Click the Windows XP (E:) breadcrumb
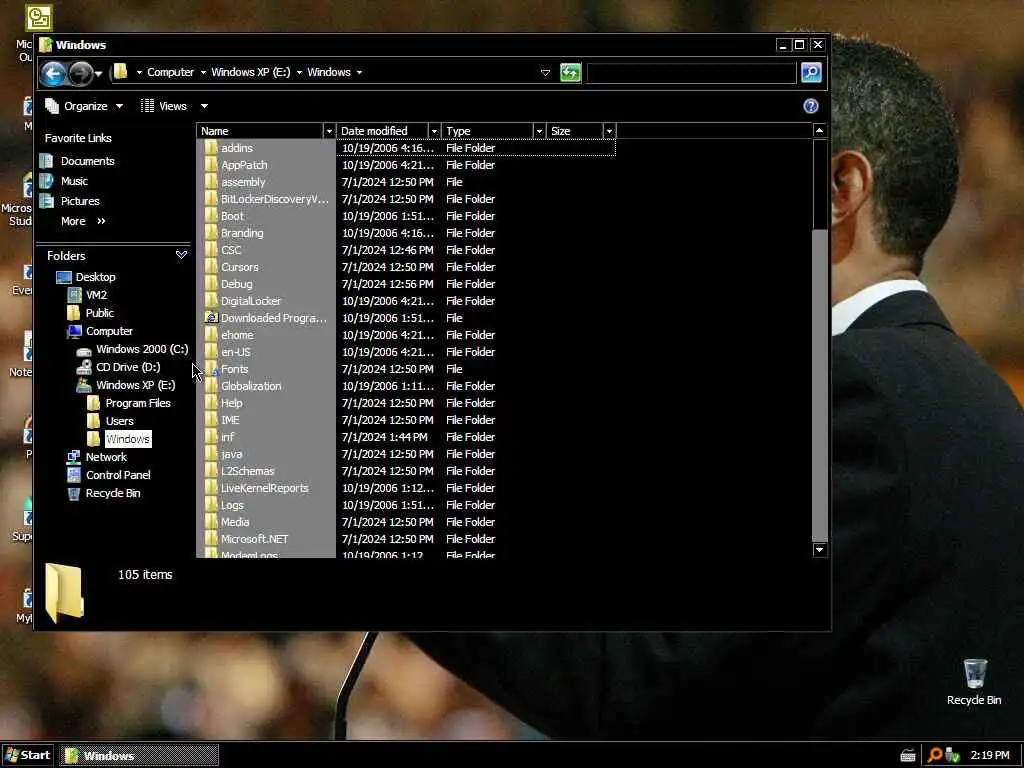The width and height of the screenshot is (1024, 768). click(250, 72)
